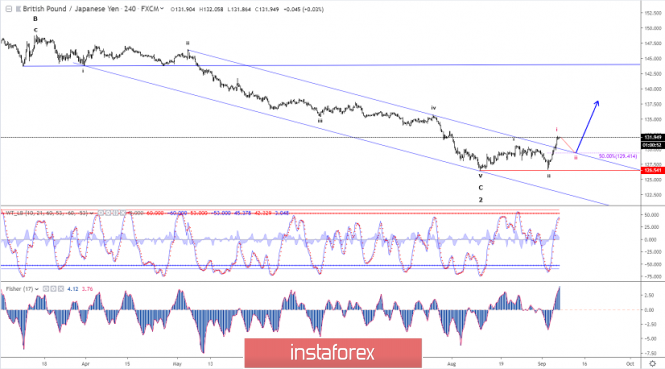
Task: Open Fisher indicator settings icon
Action: point(53,289)
